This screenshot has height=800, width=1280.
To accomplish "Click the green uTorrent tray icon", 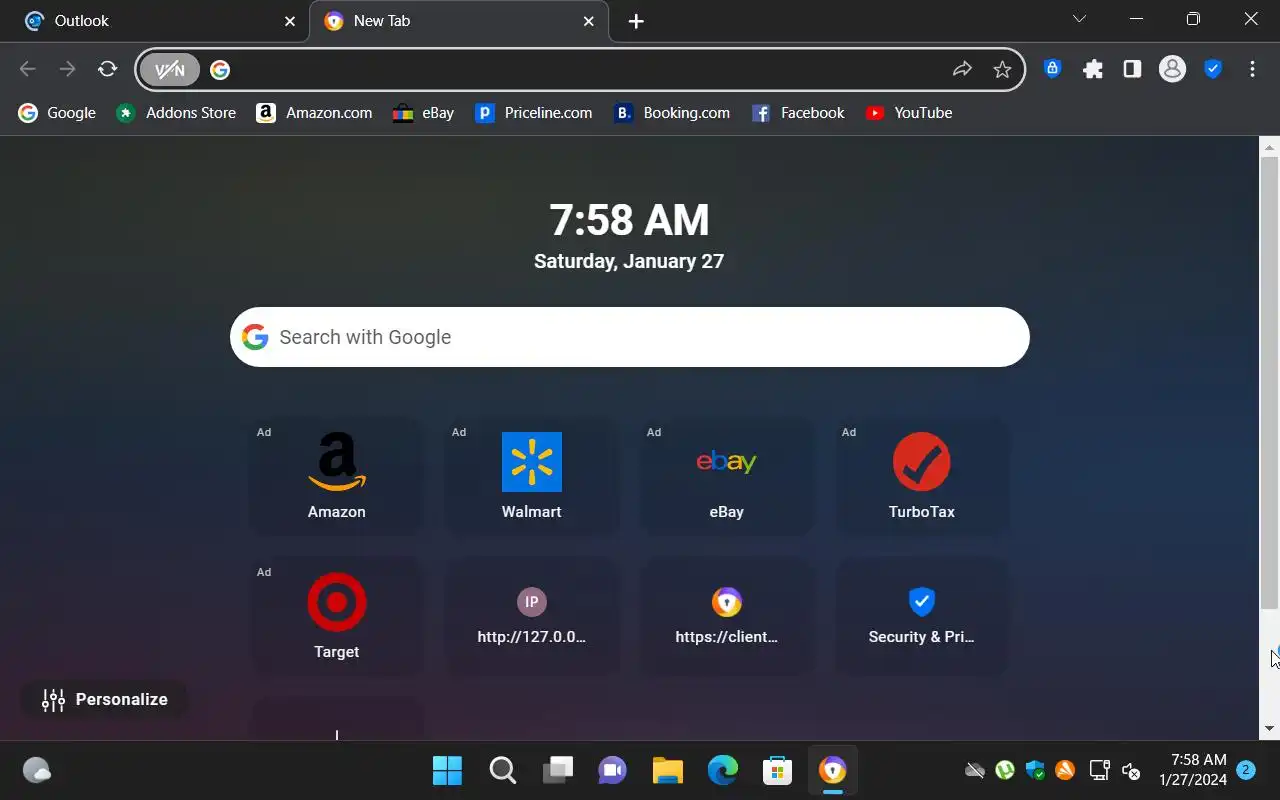I will [1005, 770].
